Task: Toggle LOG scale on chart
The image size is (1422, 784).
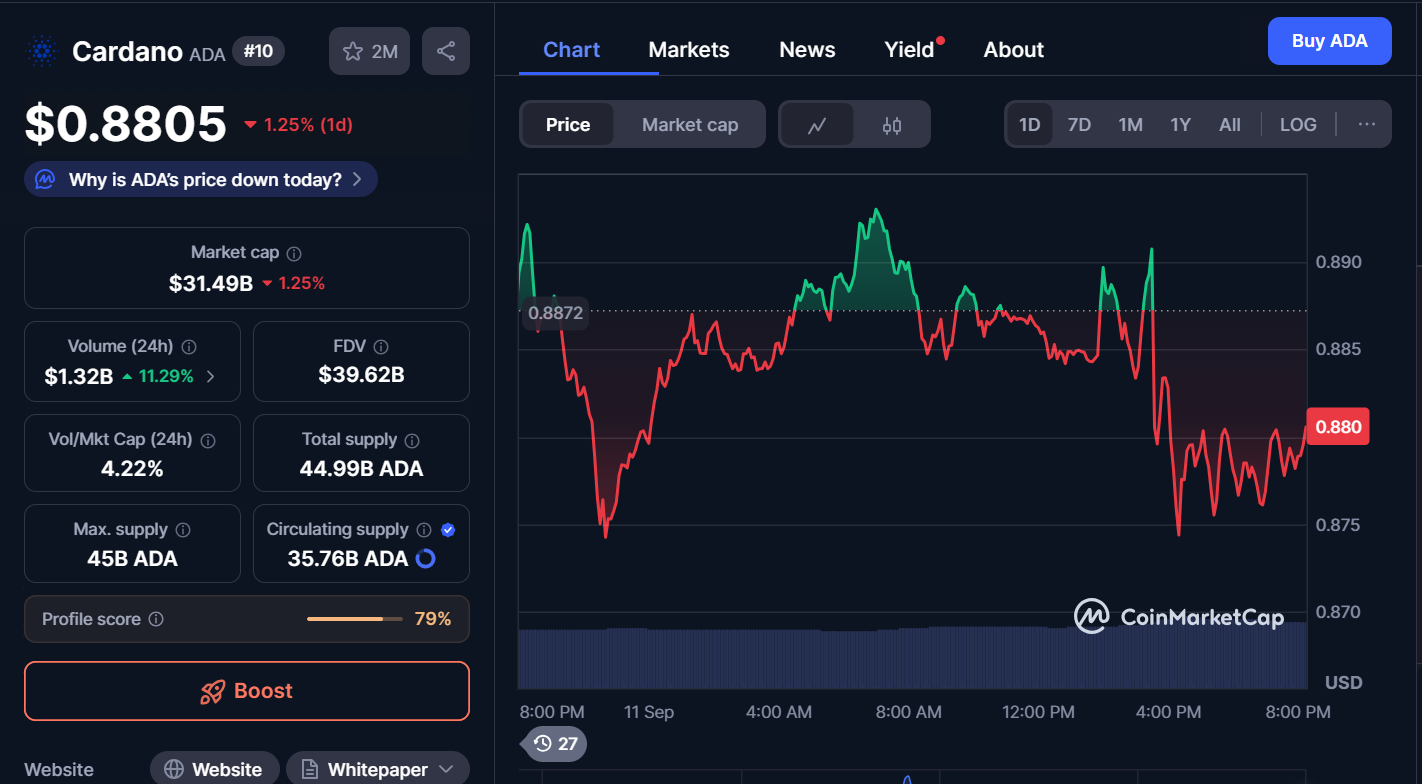Action: point(1298,125)
